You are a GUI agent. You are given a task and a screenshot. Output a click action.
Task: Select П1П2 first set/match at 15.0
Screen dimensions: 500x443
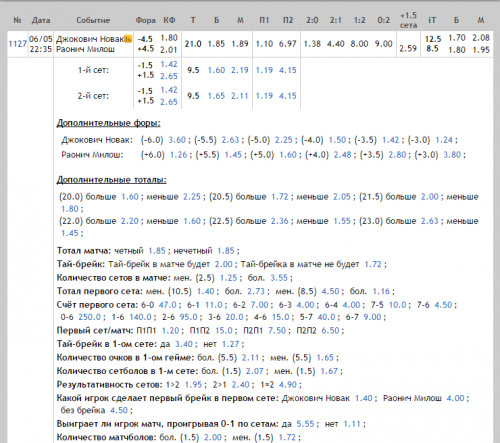pyautogui.click(x=224, y=331)
